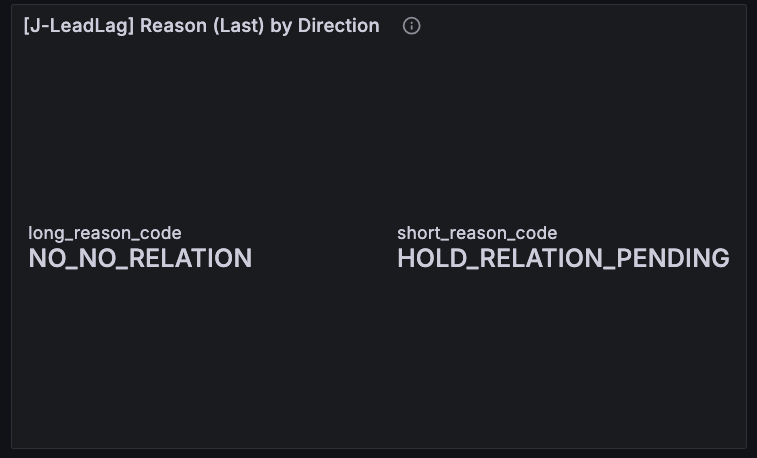
Task: Click "long" in the long_reason_code label
Action: [45, 233]
